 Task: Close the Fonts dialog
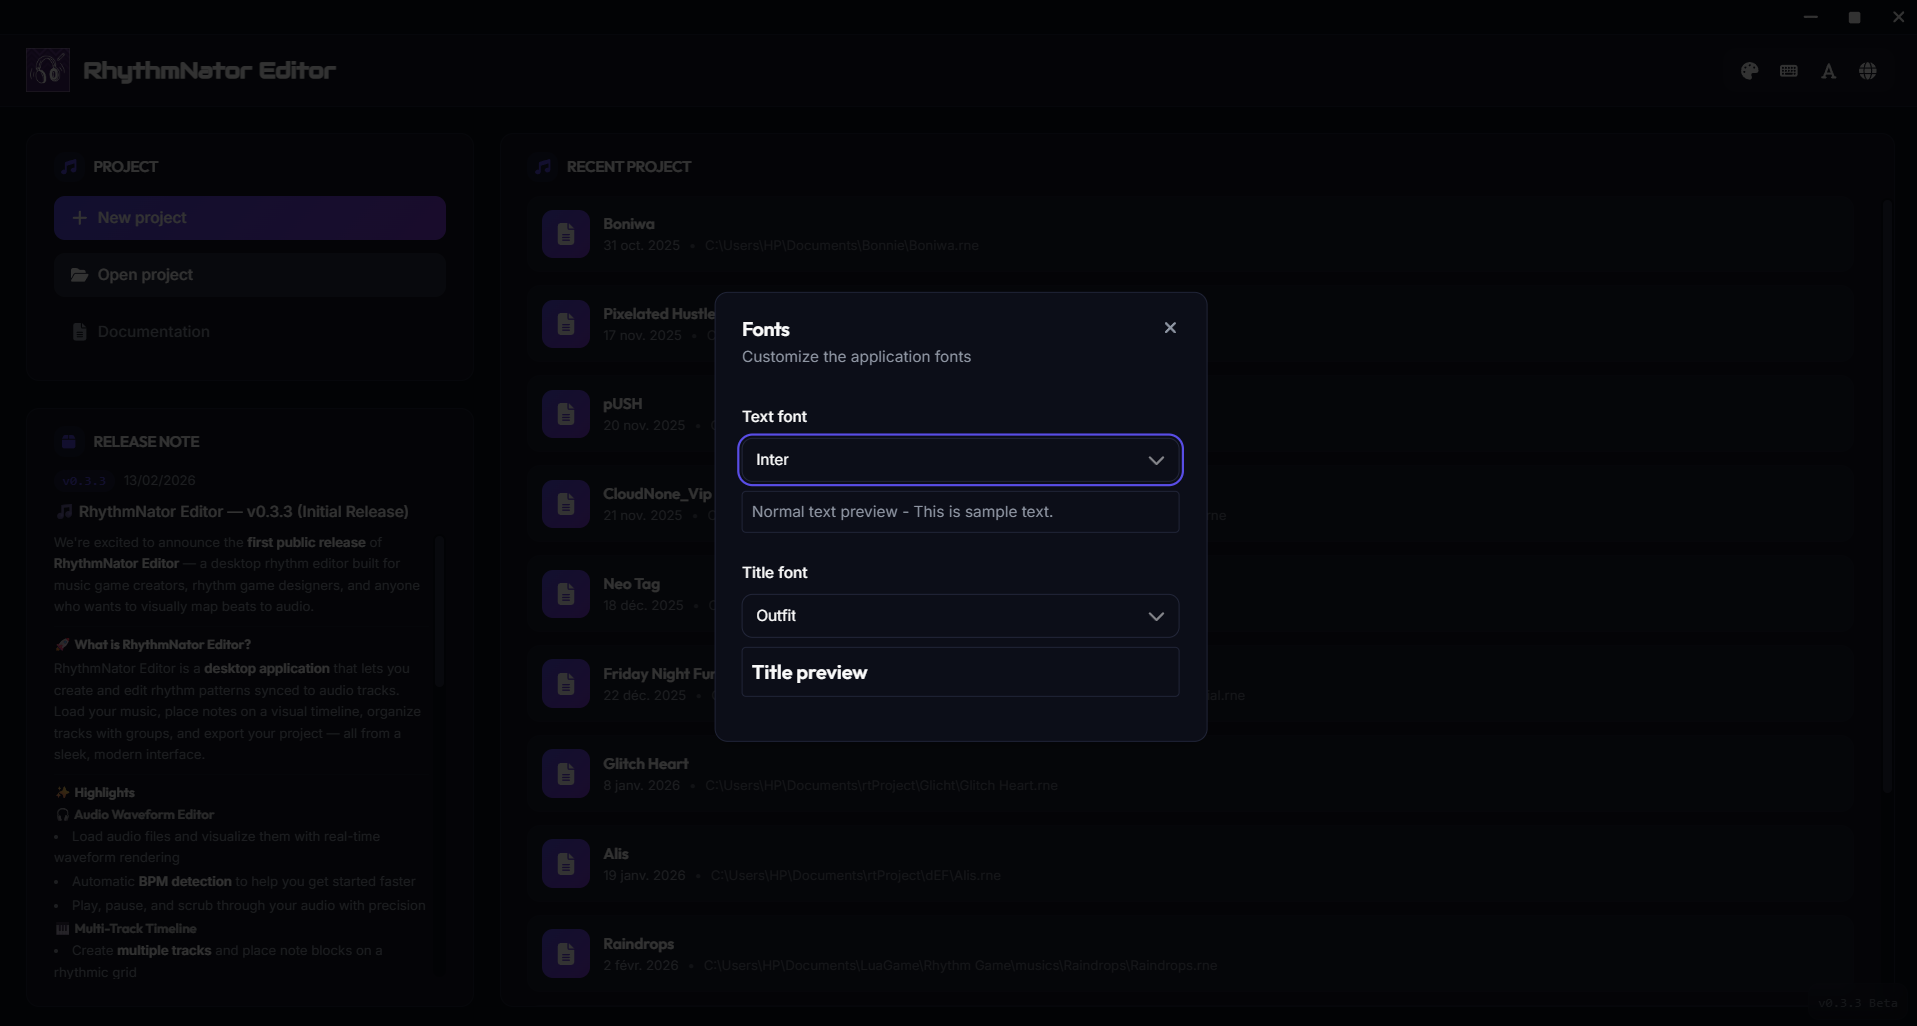[x=1169, y=327]
